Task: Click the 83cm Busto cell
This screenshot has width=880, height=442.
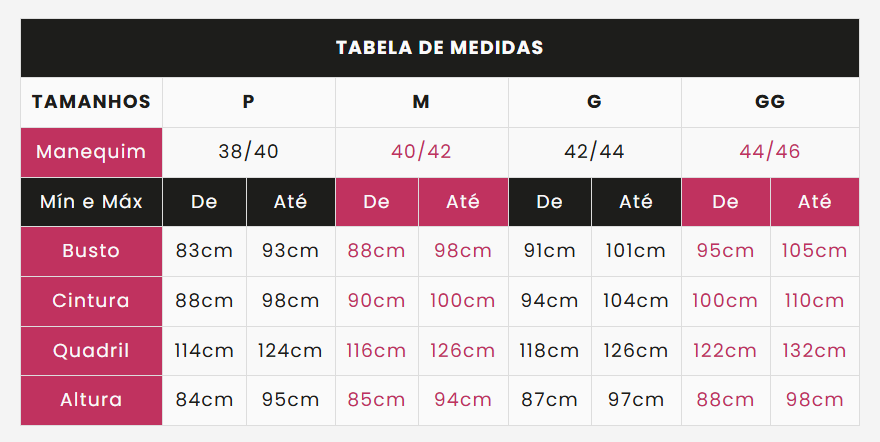Action: click(x=204, y=251)
